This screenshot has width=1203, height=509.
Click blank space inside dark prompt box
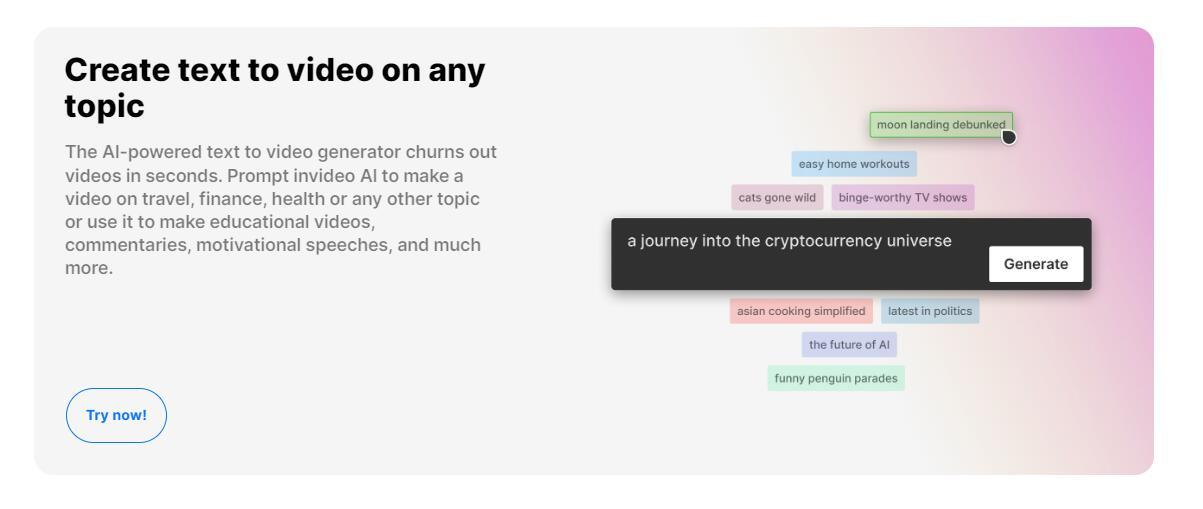[x=800, y=272]
